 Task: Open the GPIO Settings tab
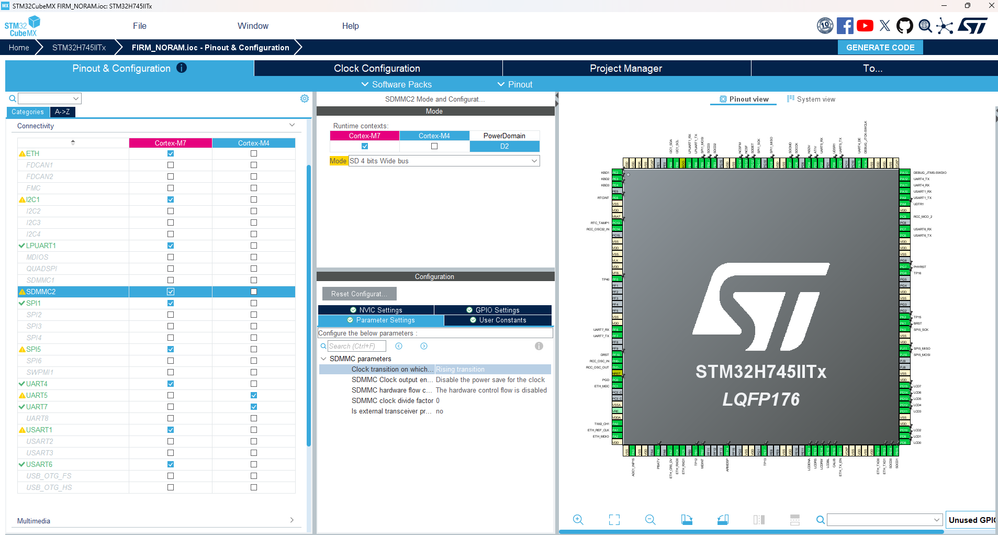pos(493,310)
